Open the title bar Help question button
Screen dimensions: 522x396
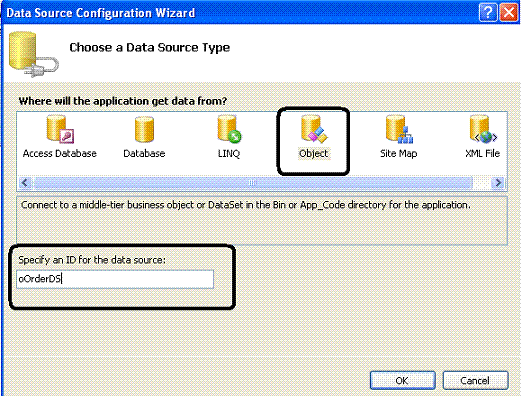click(488, 13)
